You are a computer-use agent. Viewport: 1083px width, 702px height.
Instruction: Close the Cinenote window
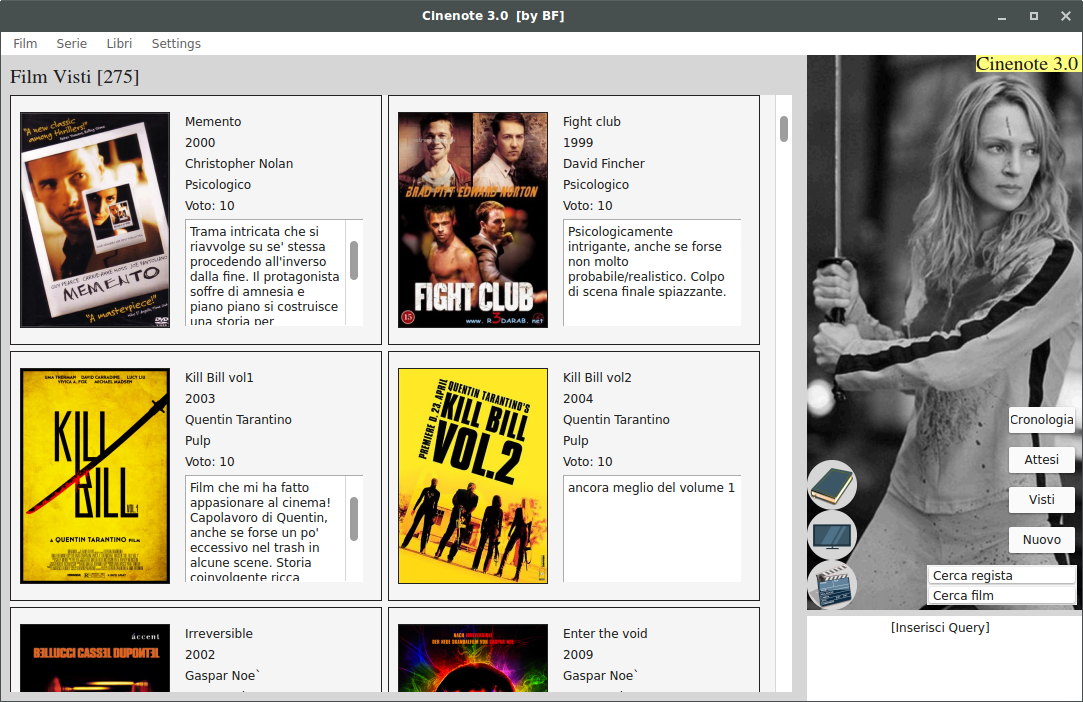(1066, 16)
